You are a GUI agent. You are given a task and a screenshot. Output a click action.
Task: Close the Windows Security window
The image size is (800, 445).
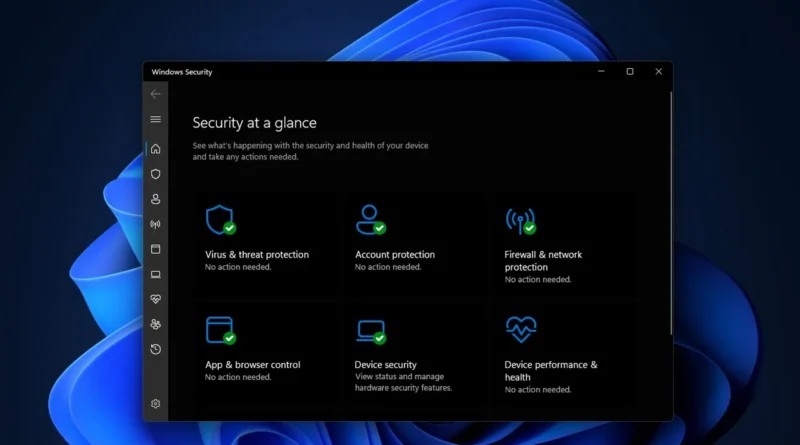coord(659,71)
